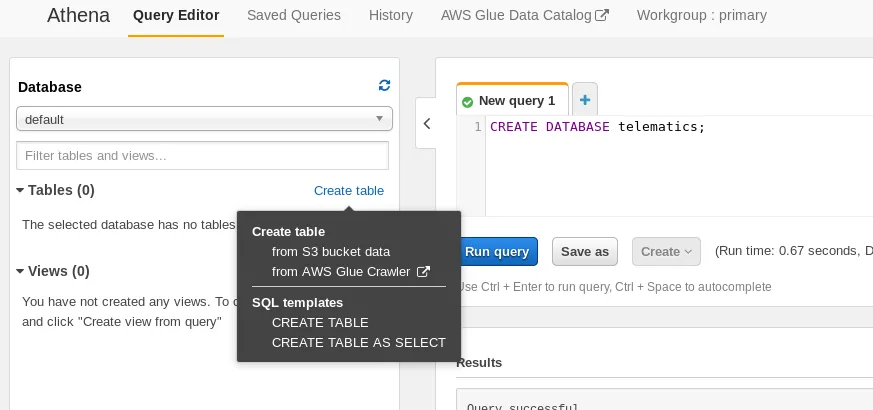This screenshot has height=410, width=873.
Task: Choose create table from S3 bucket data
Action: tap(330, 251)
